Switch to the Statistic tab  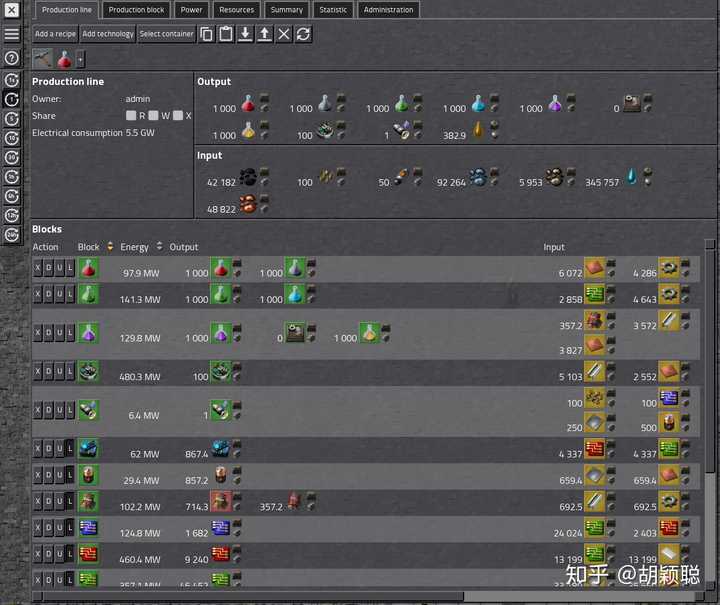coord(333,10)
